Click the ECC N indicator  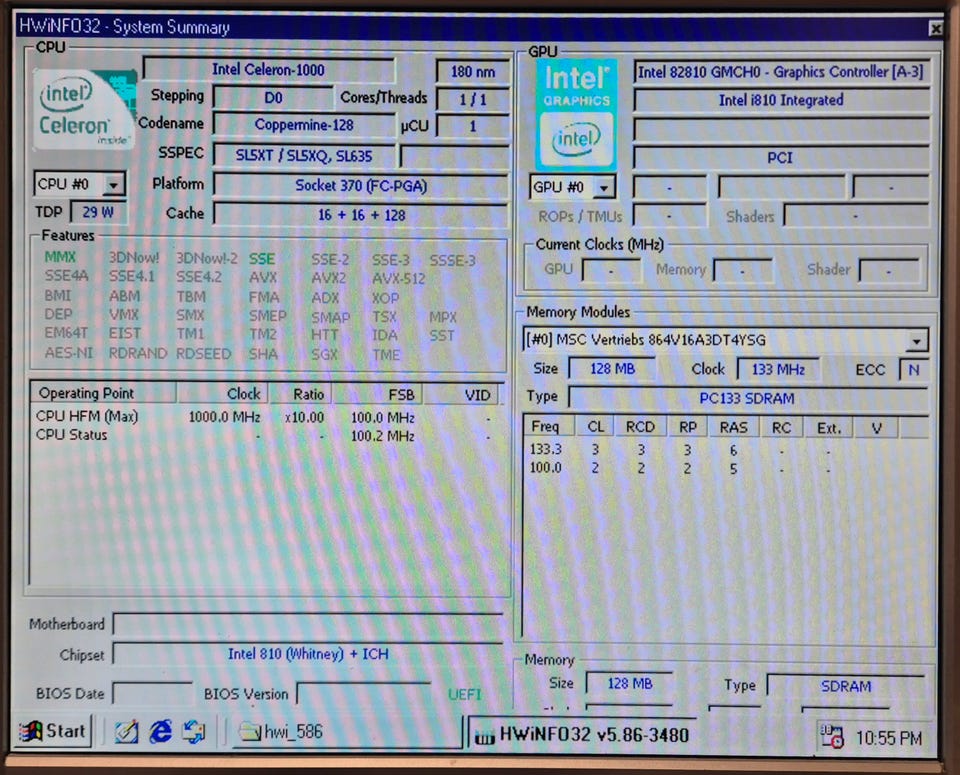(x=913, y=370)
